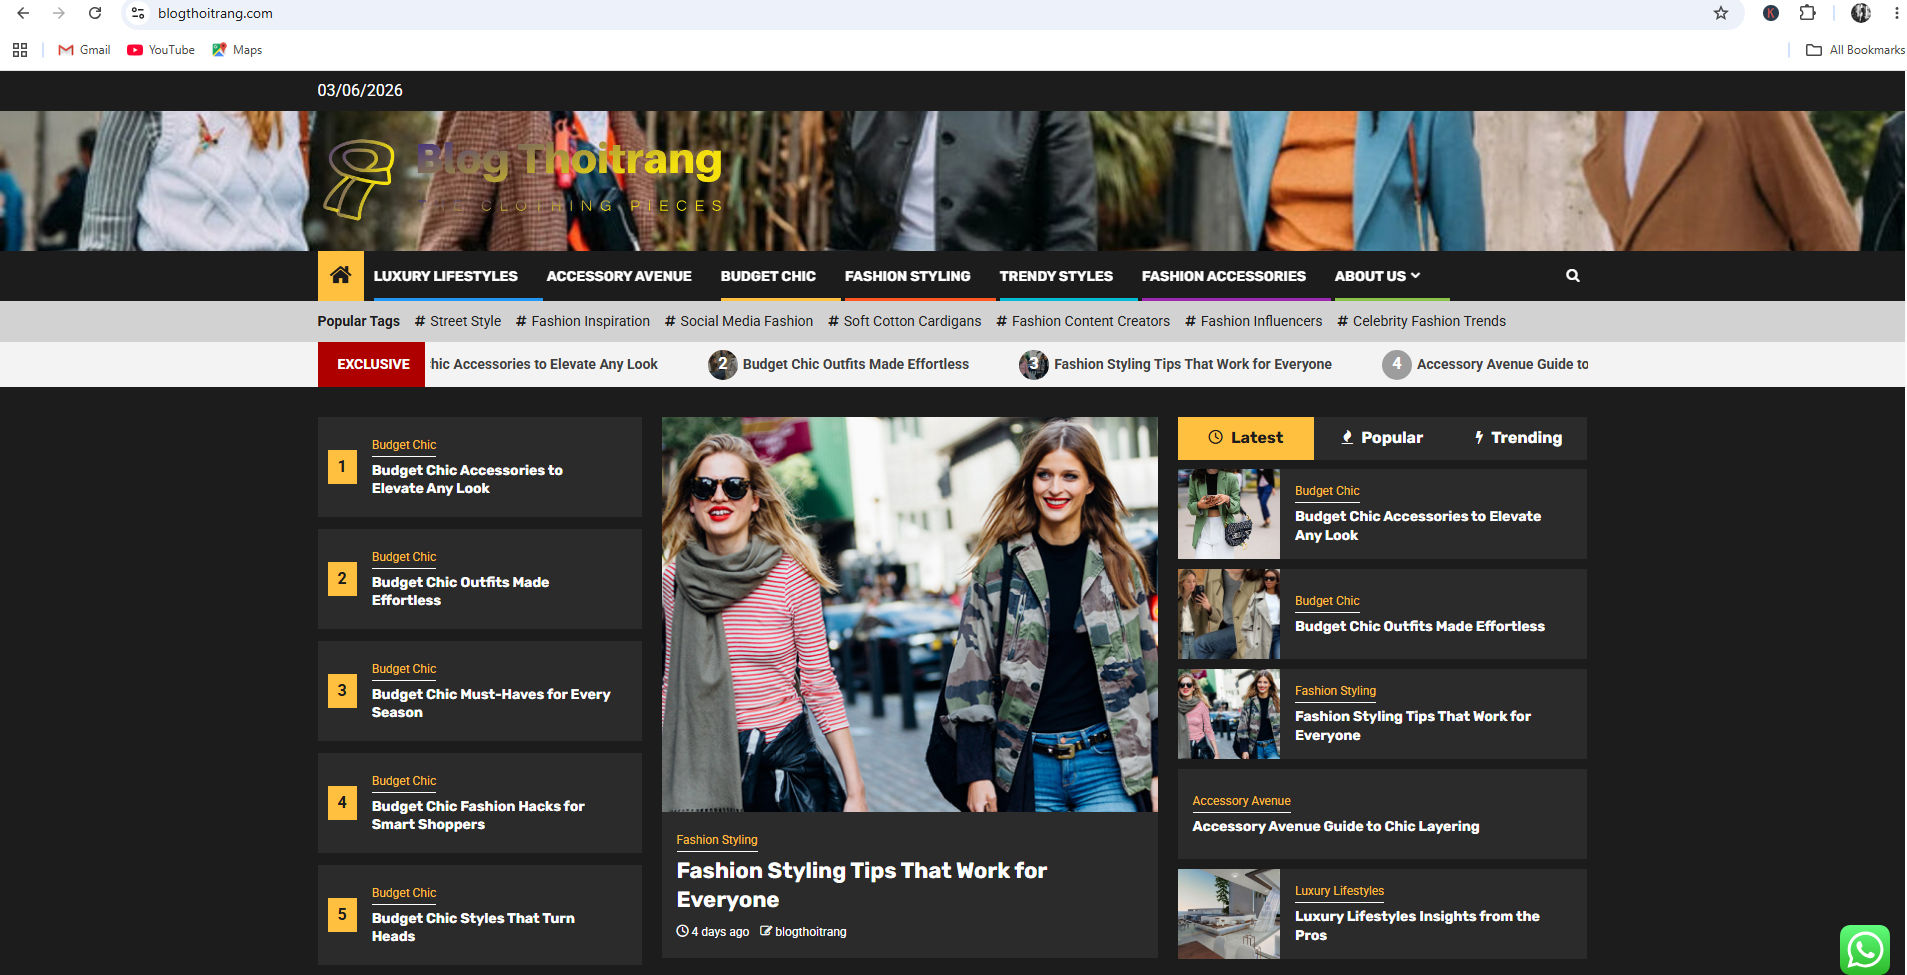Open Fashion Accessories menu item
The height and width of the screenshot is (975, 1907).
[1224, 276]
